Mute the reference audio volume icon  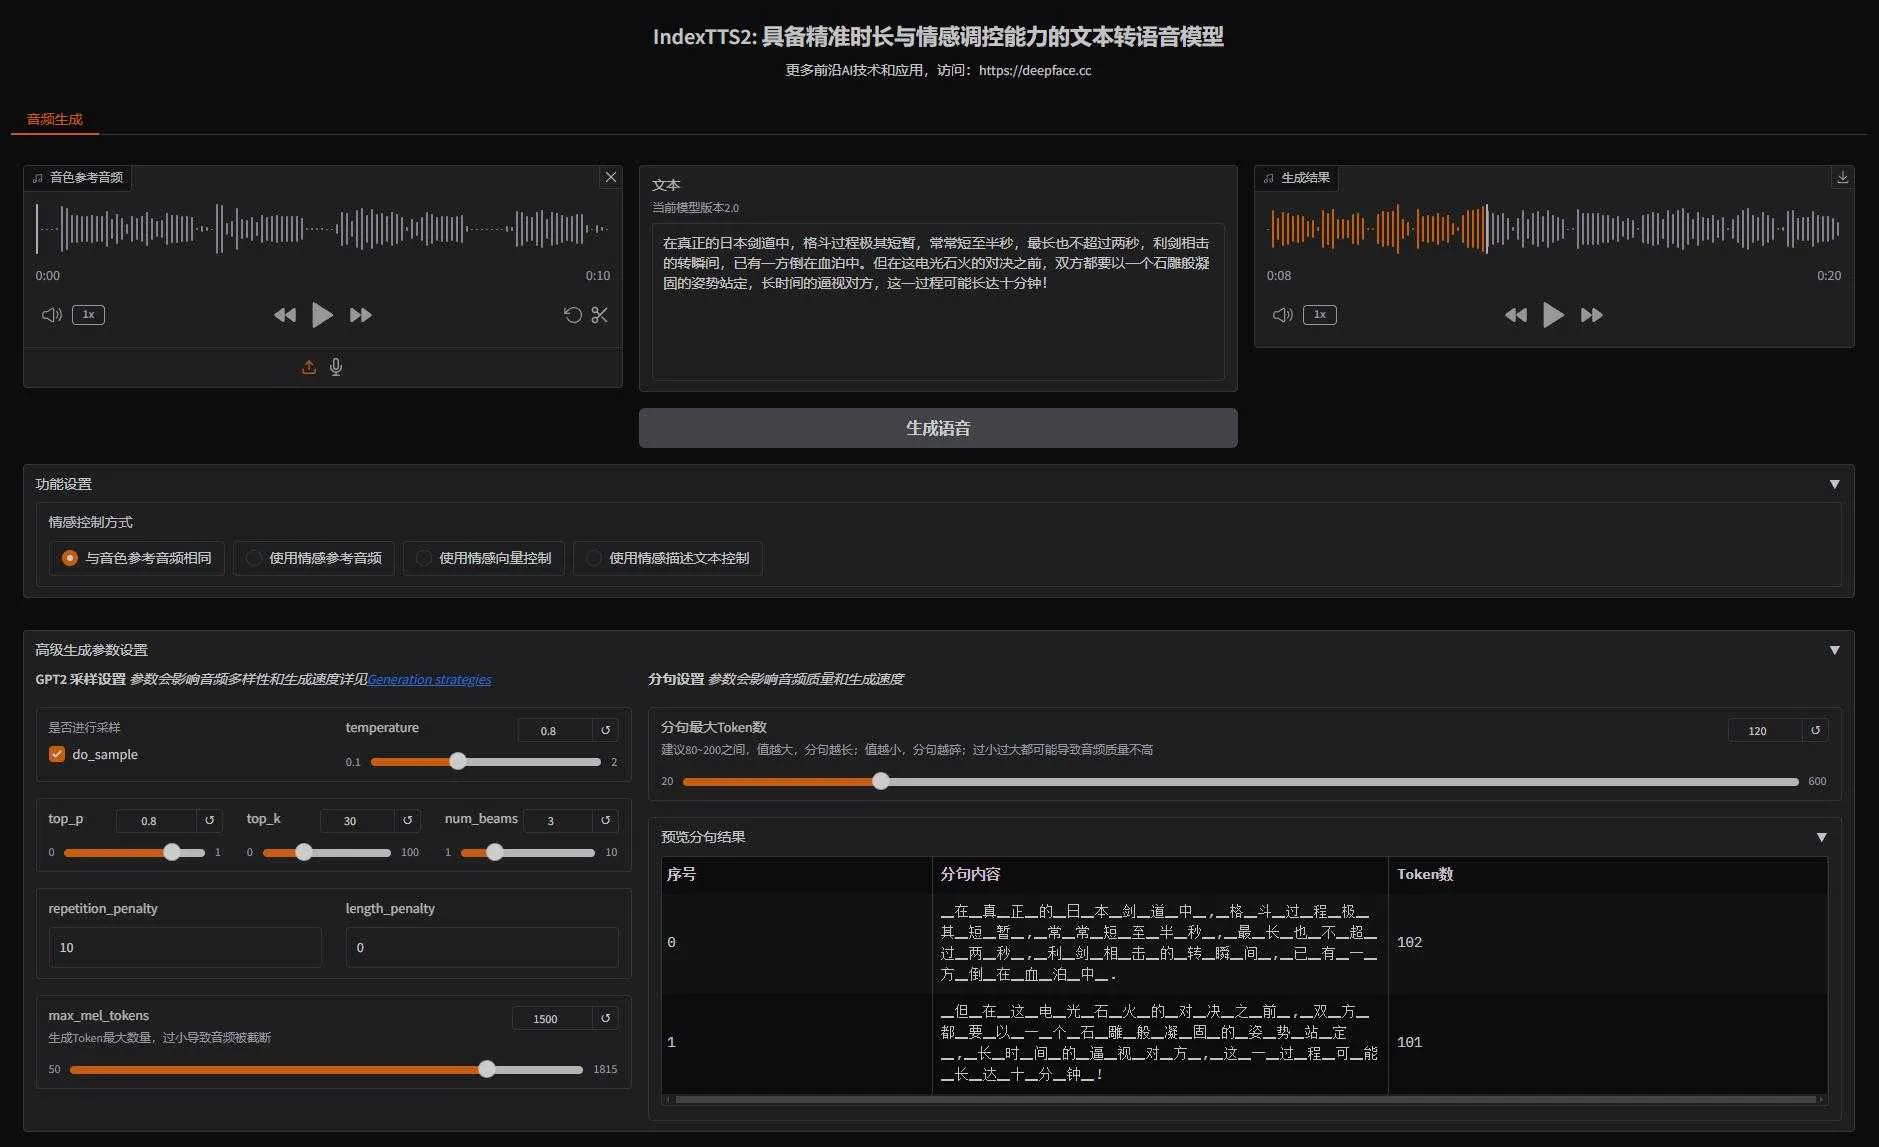pyautogui.click(x=51, y=315)
